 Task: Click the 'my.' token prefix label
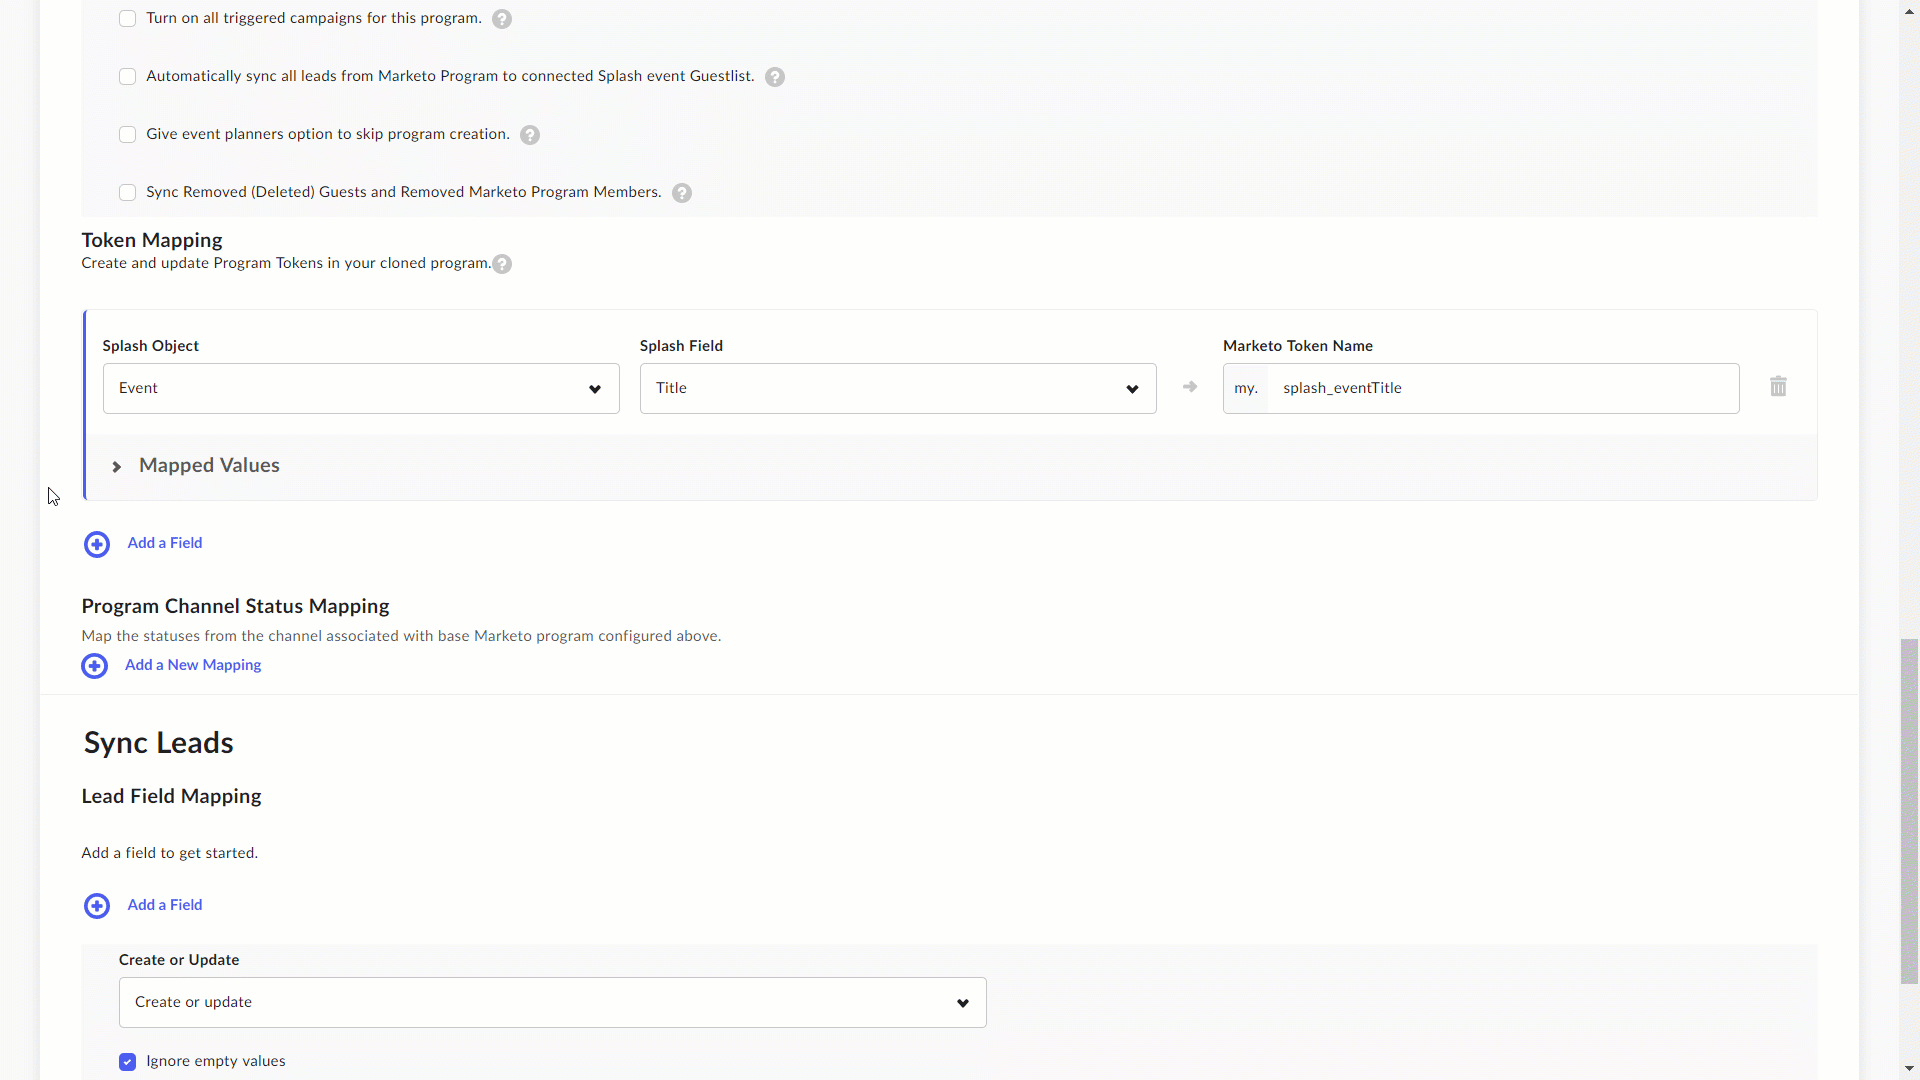[x=1246, y=388]
